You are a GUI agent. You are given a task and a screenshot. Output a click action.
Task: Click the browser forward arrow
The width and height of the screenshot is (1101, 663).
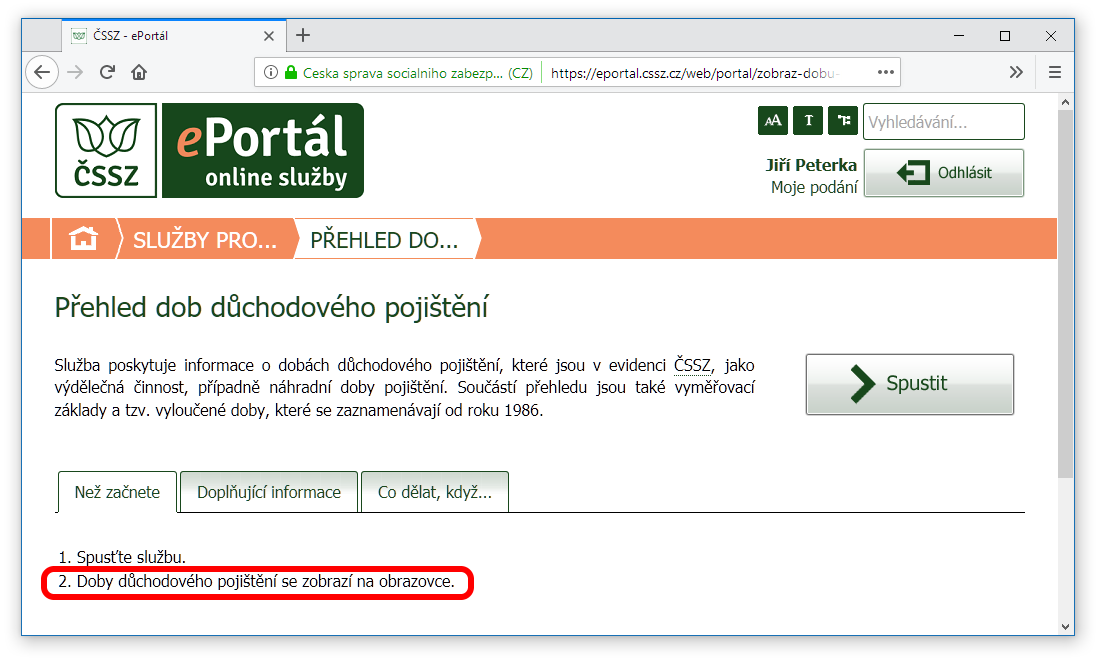pyautogui.click(x=75, y=72)
